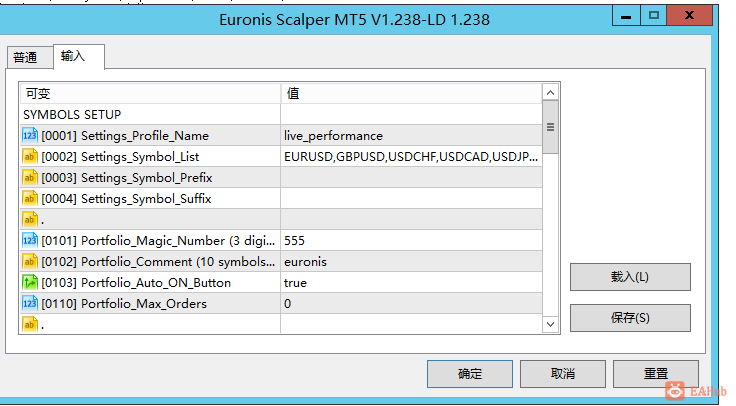Click the 值 column header
The image size is (736, 406).
coord(411,93)
